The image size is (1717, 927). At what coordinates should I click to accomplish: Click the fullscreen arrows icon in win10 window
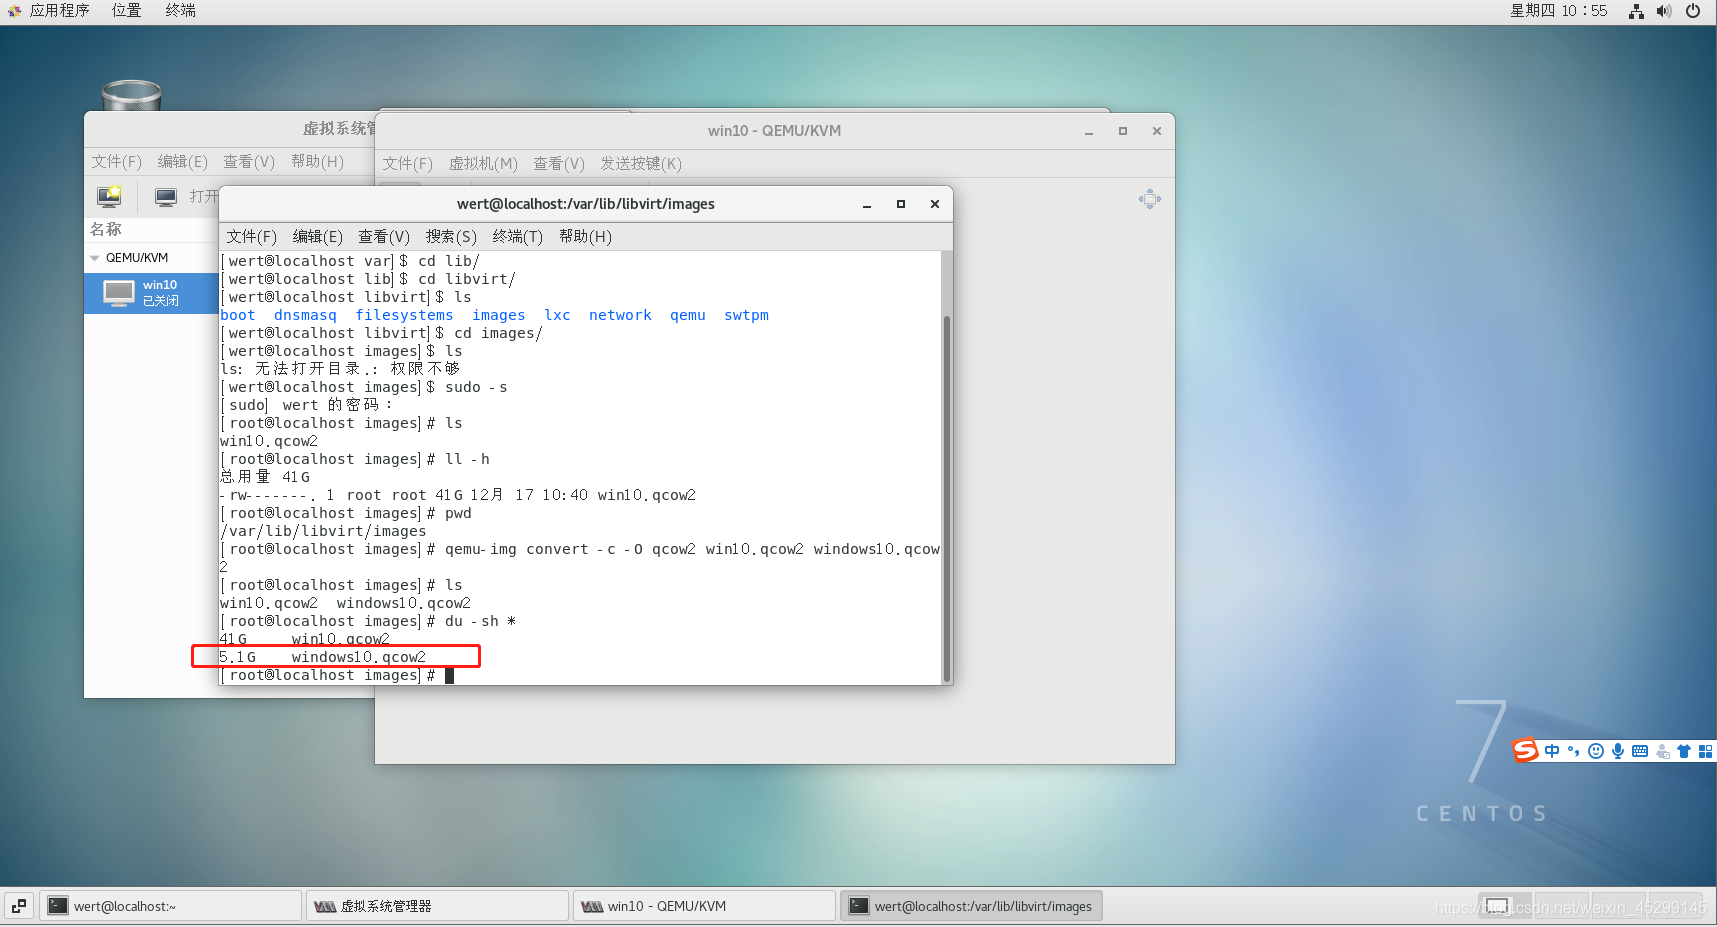1150,199
